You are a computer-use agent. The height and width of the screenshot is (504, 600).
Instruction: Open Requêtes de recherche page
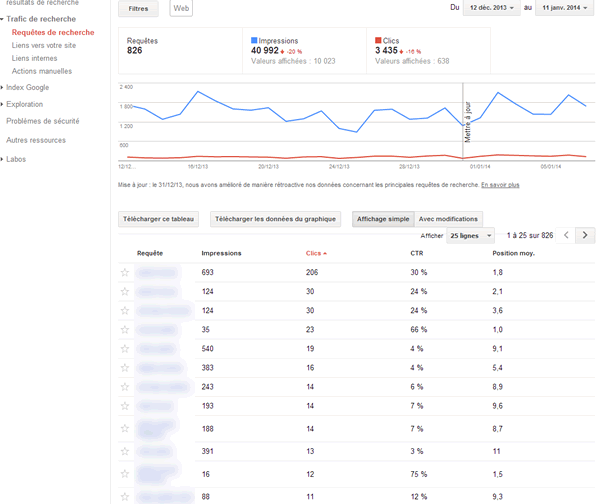click(x=53, y=33)
